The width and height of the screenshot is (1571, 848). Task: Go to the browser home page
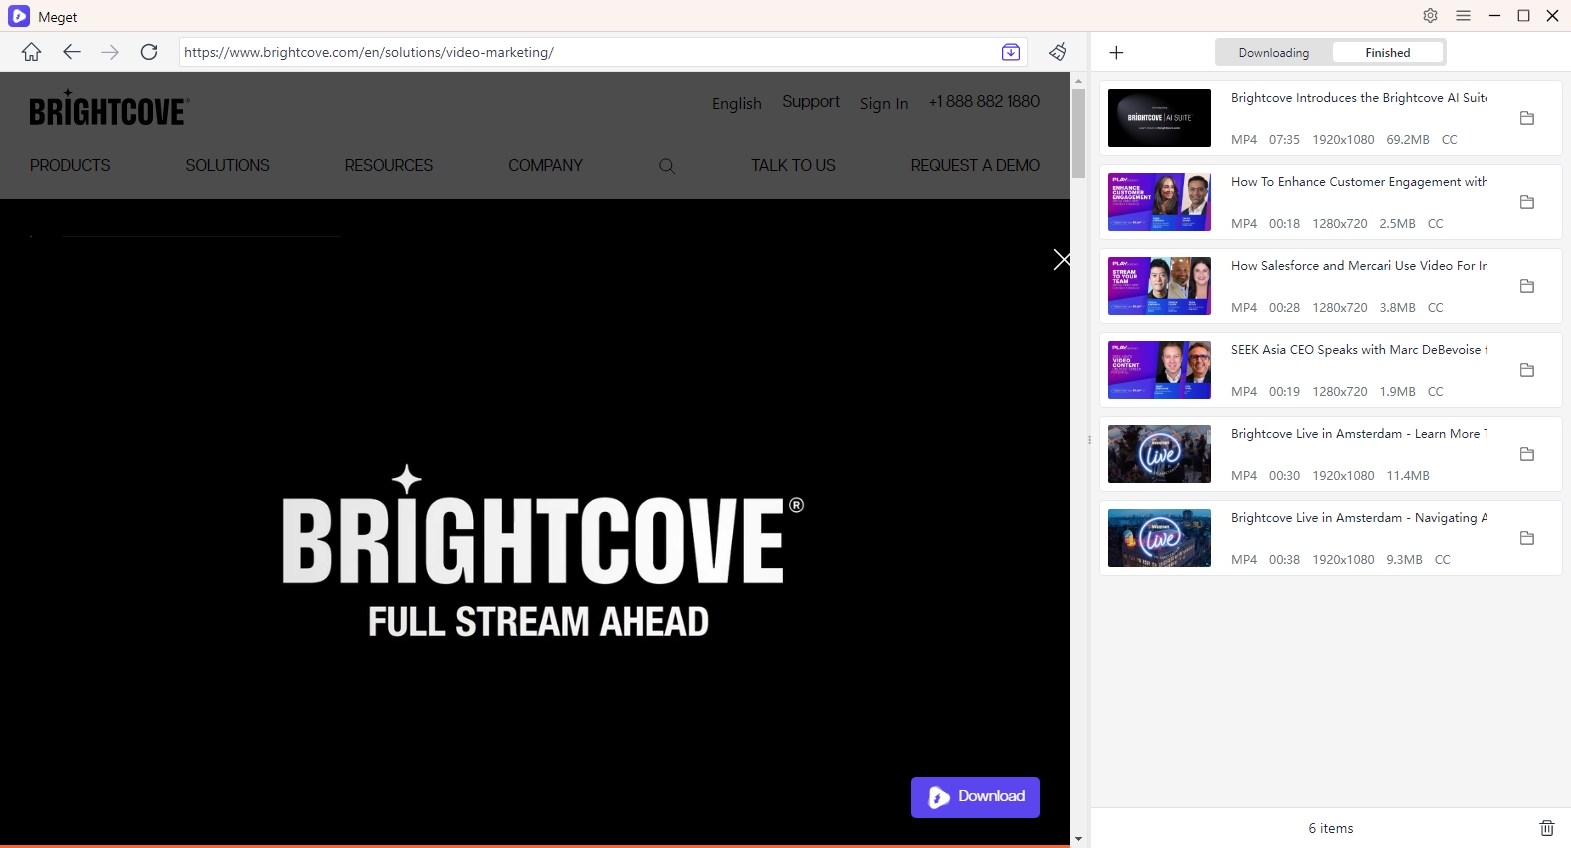tap(32, 52)
